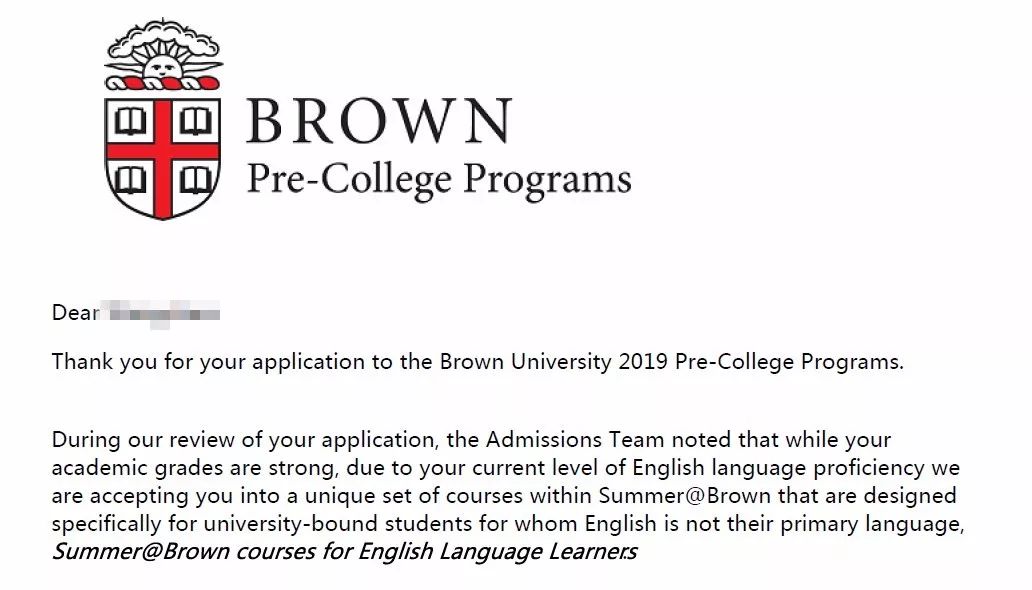Click the red cross center on shield

click(x=163, y=152)
